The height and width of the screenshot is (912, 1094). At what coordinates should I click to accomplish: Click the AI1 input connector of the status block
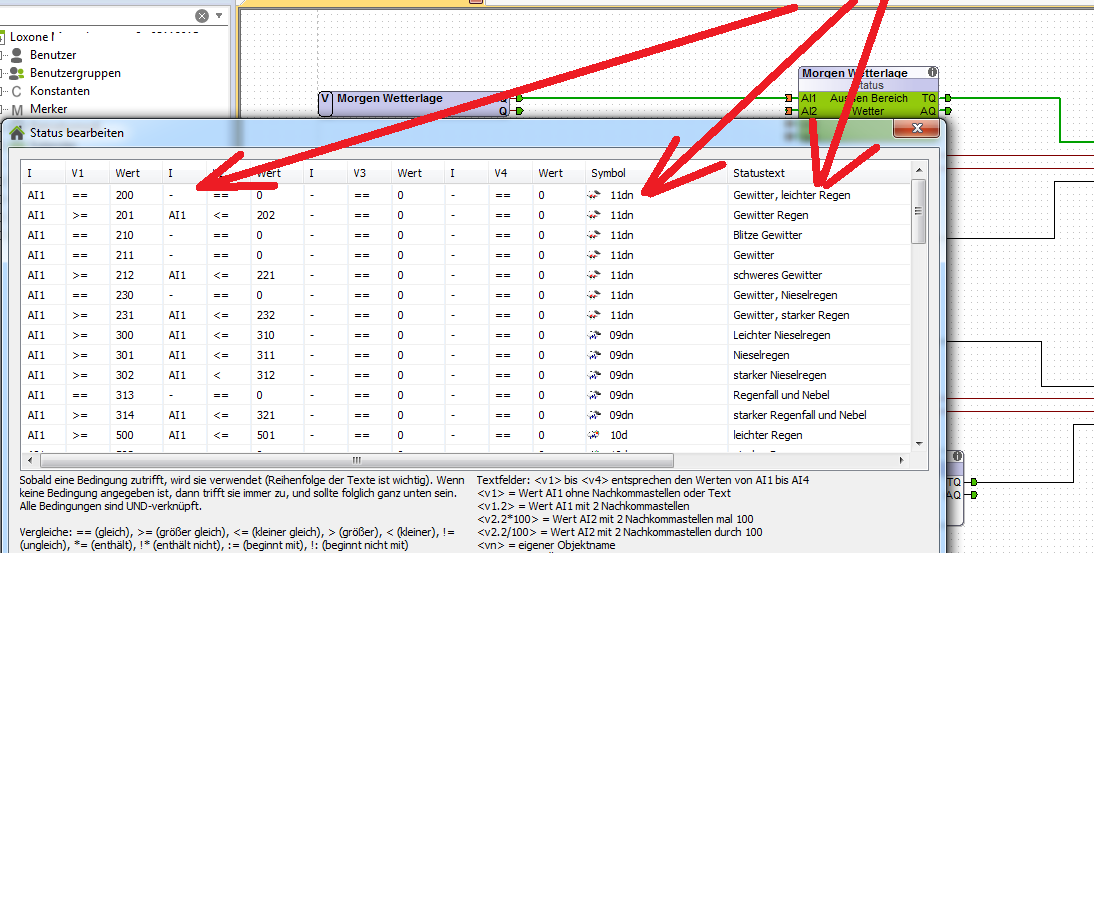pyautogui.click(x=788, y=98)
